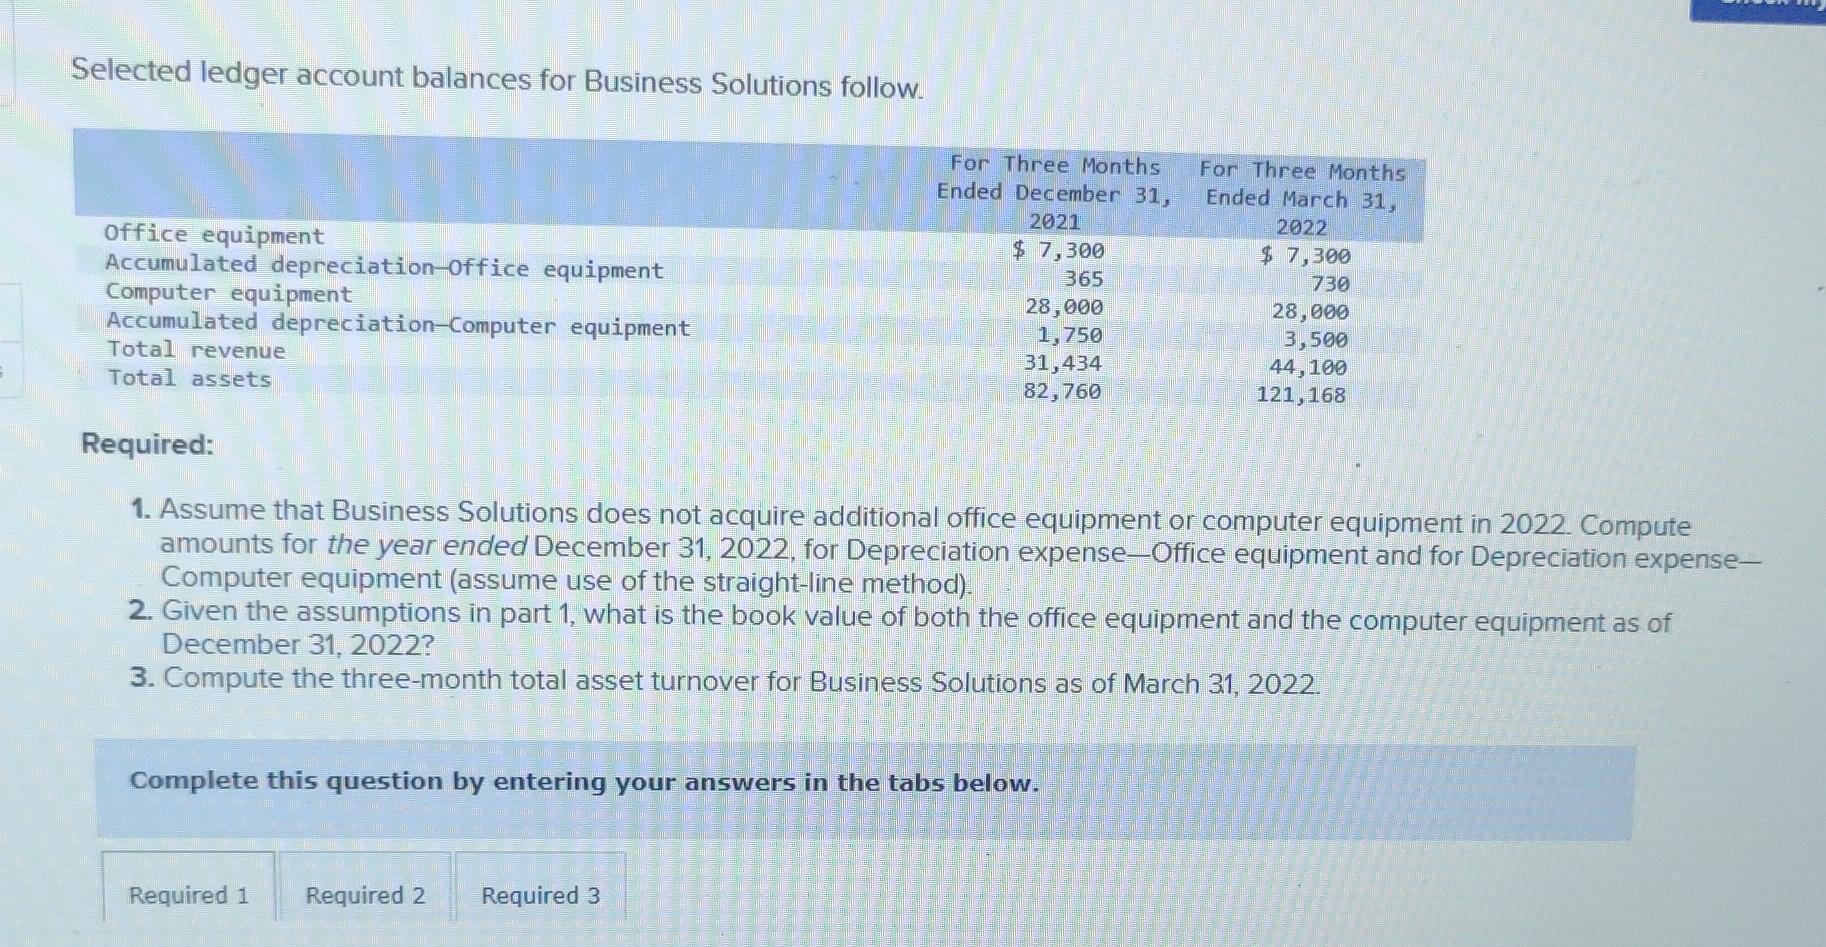Click the Accumulated depreciation—Computer equipment label
The width and height of the screenshot is (1826, 947).
coord(396,325)
